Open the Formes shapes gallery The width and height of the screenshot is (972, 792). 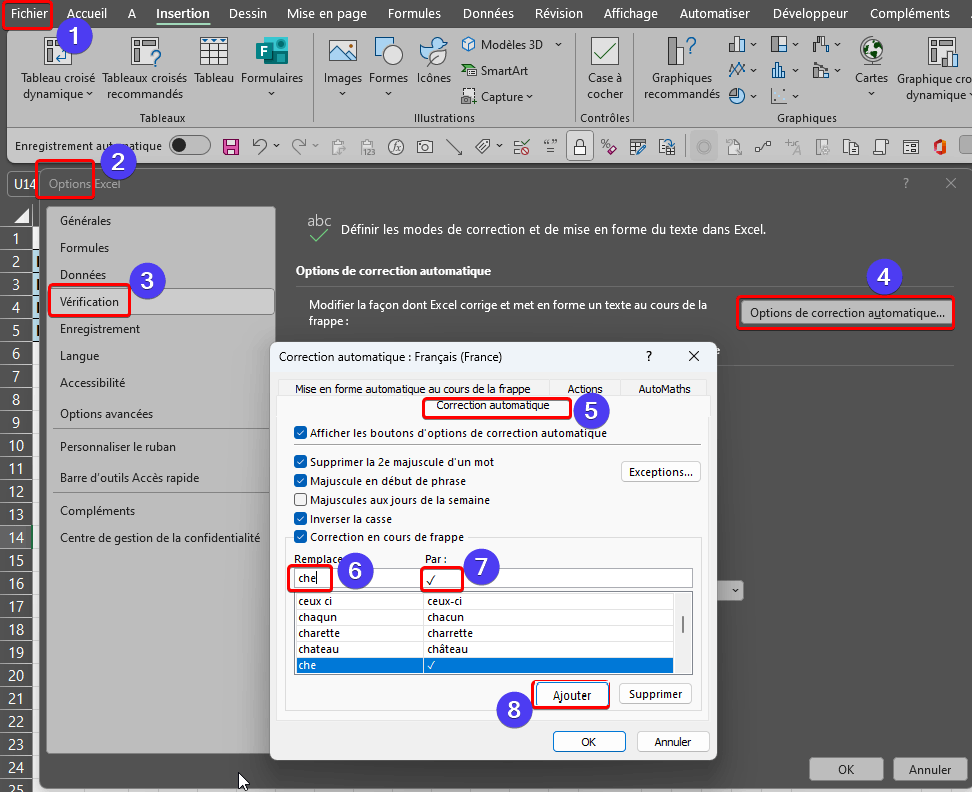388,51
